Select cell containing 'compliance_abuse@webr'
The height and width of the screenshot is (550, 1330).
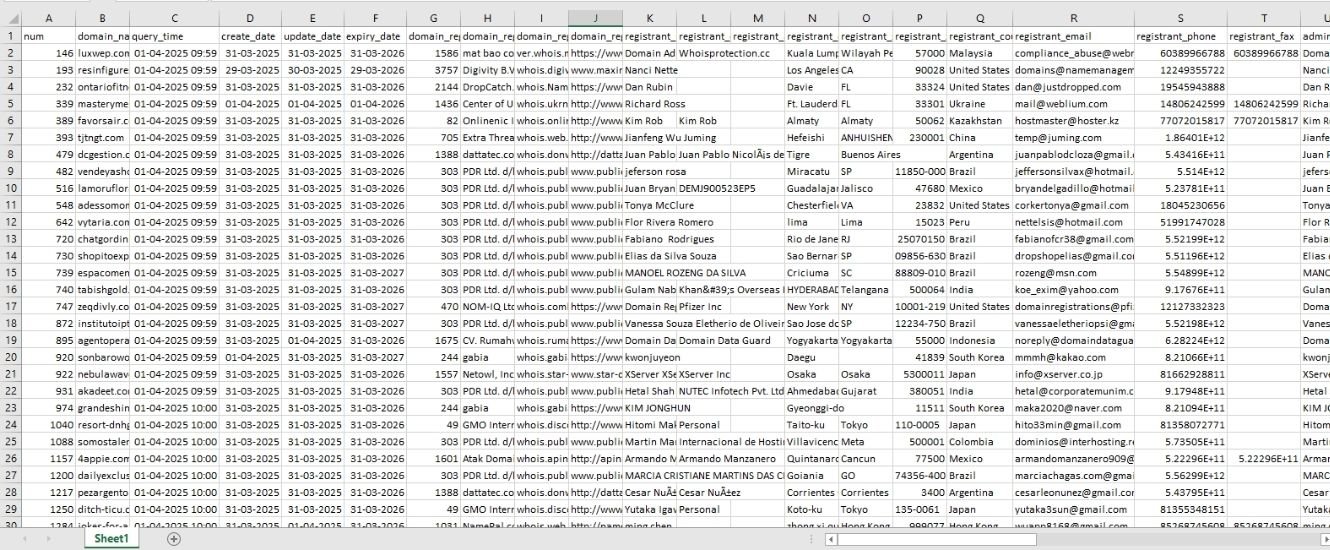coord(1073,52)
